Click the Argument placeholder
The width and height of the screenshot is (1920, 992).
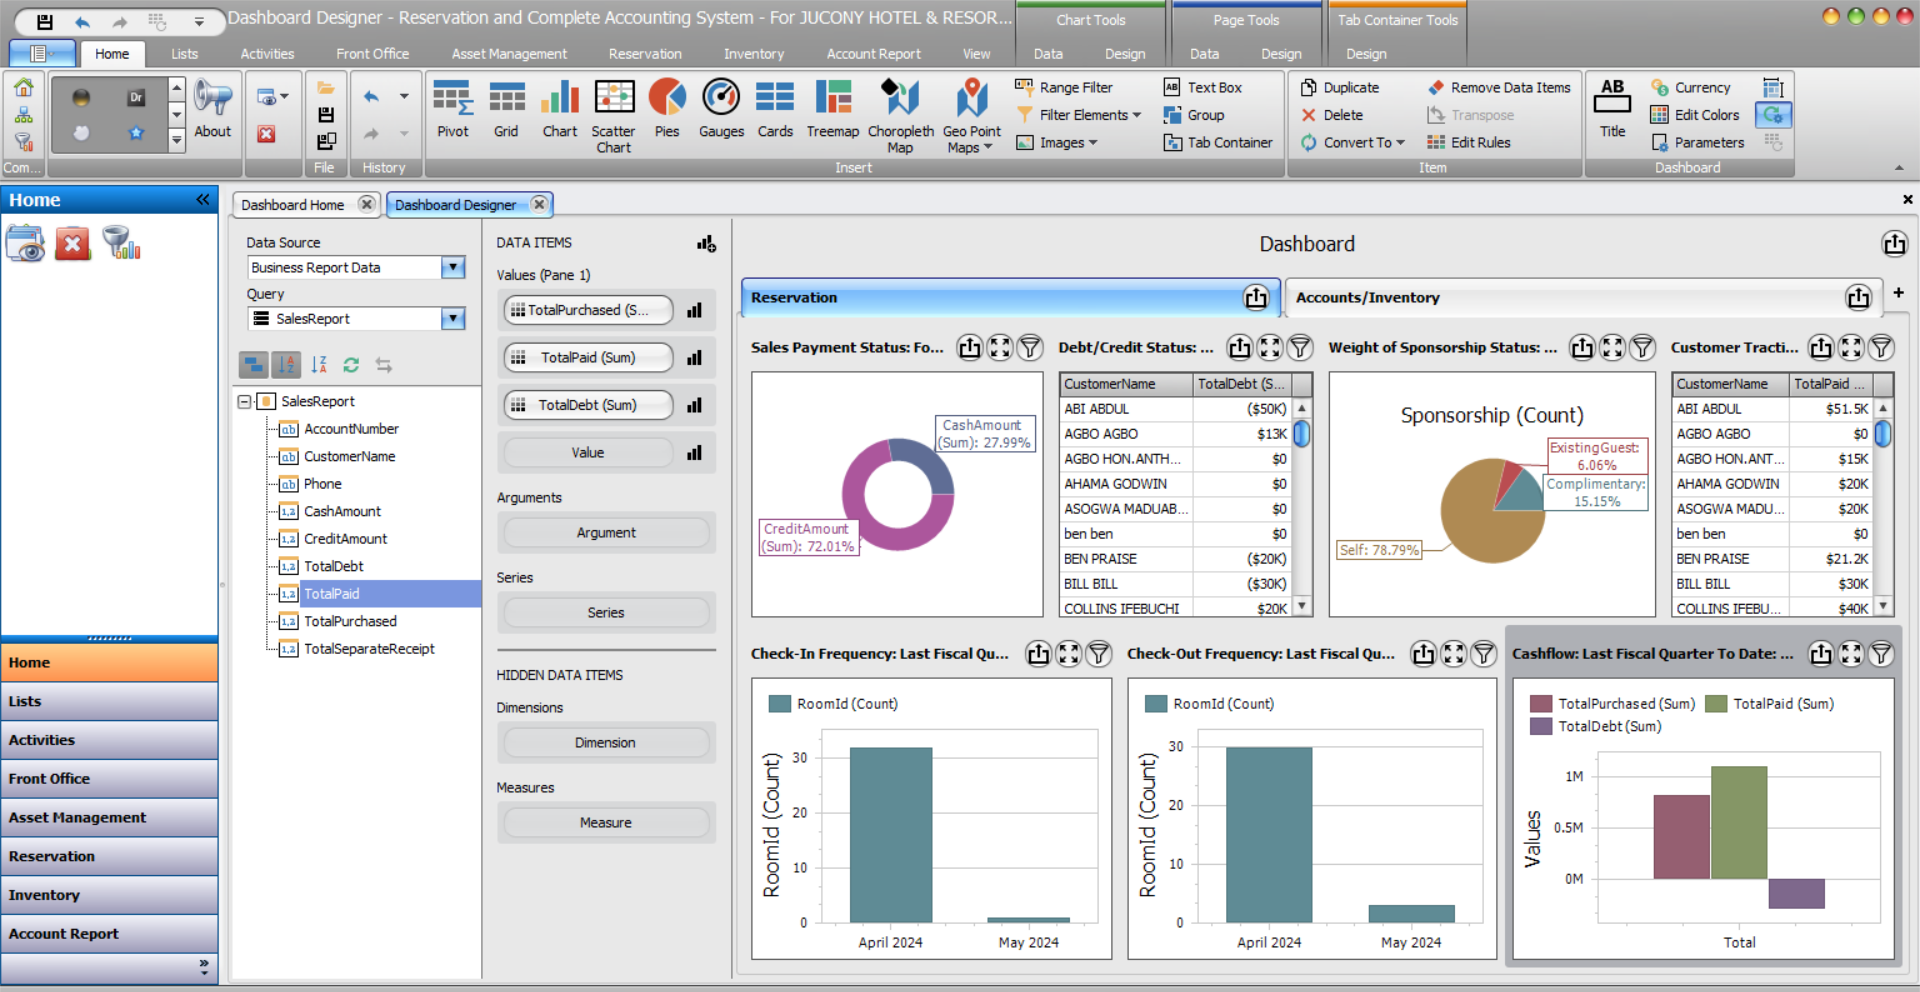606,533
